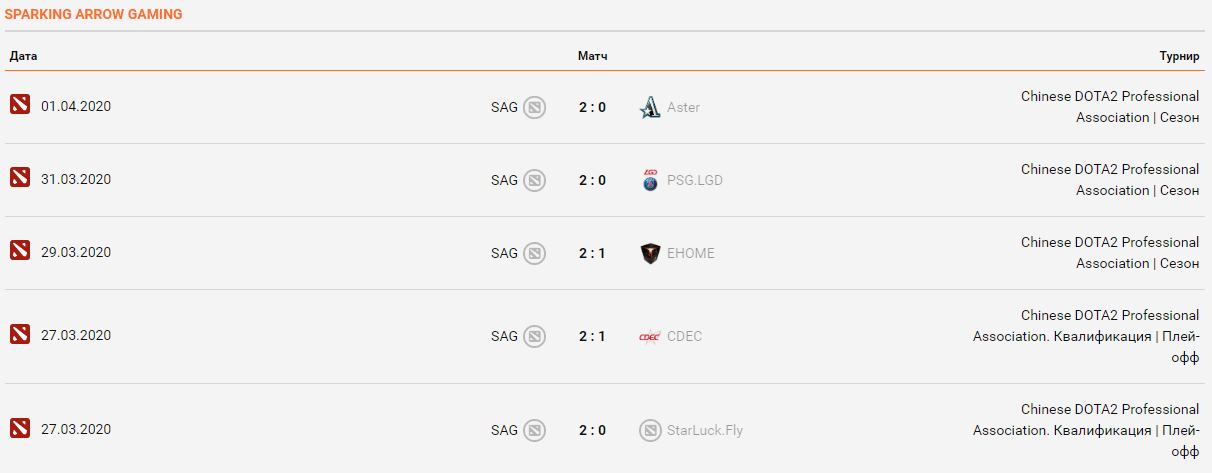The width and height of the screenshot is (1212, 473).
Task: Click SAG logo in the EHOME match row
Action: click(535, 253)
